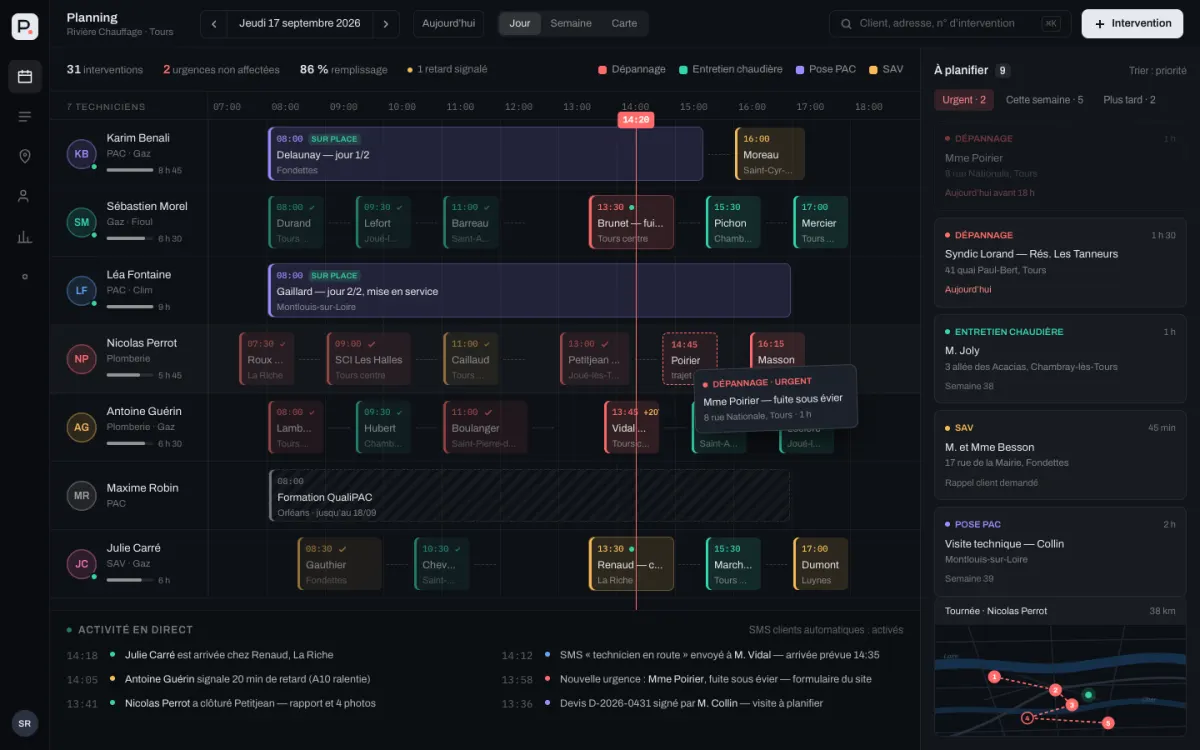This screenshot has width=1200, height=750.
Task: Open the Trier : priorité sort dropdown
Action: pos(1157,71)
